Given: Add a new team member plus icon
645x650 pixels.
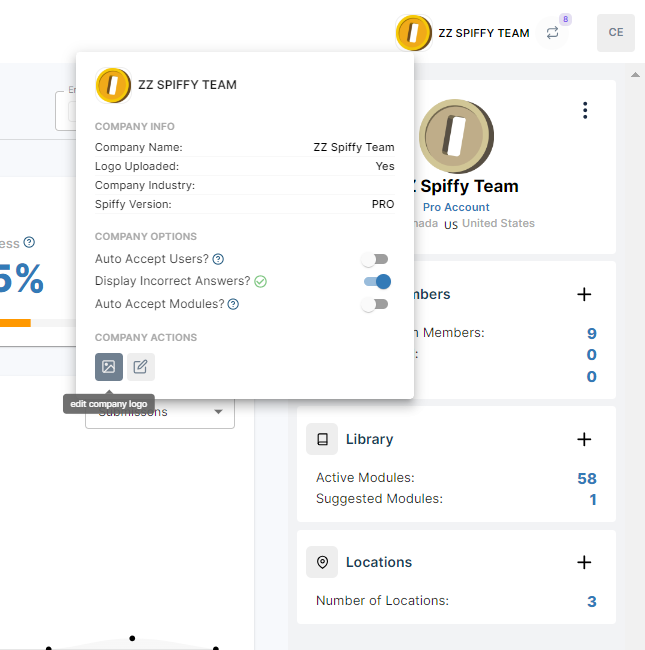Looking at the screenshot, I should click(584, 294).
